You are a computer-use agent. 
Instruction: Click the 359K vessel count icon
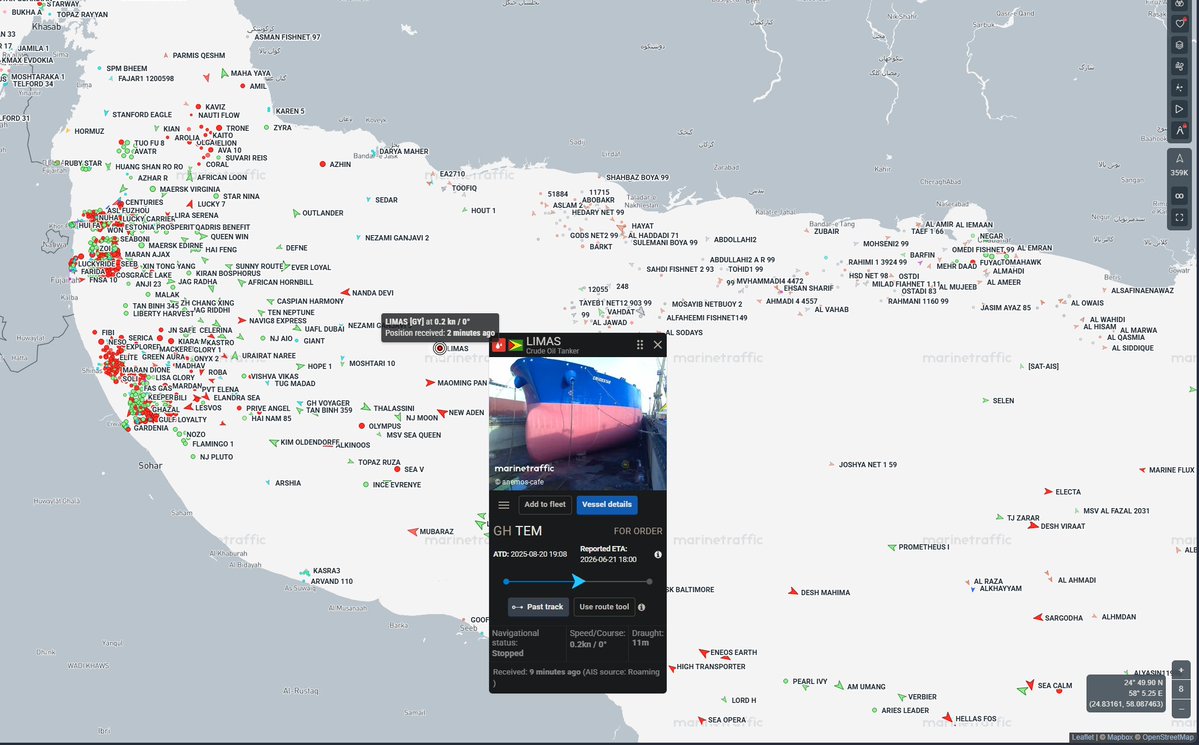point(1179,164)
